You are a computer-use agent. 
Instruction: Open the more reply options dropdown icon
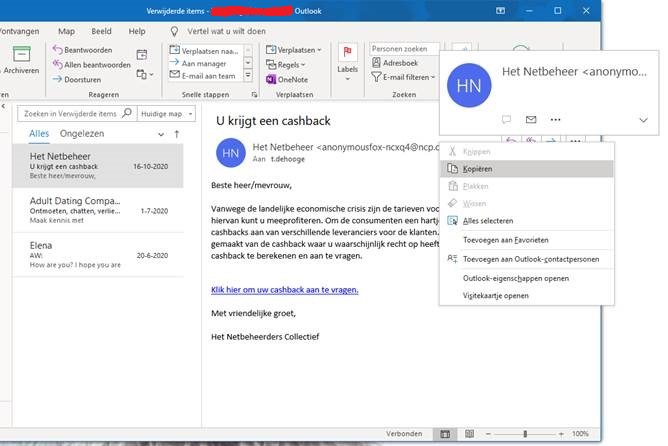[x=145, y=75]
